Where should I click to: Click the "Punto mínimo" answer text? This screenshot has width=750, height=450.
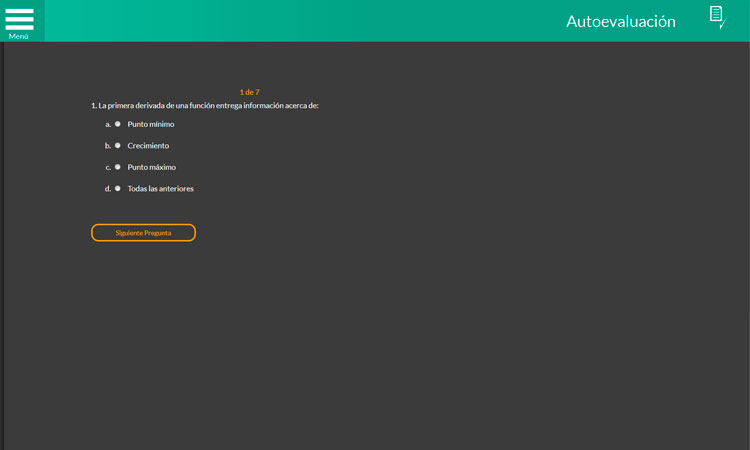(151, 124)
